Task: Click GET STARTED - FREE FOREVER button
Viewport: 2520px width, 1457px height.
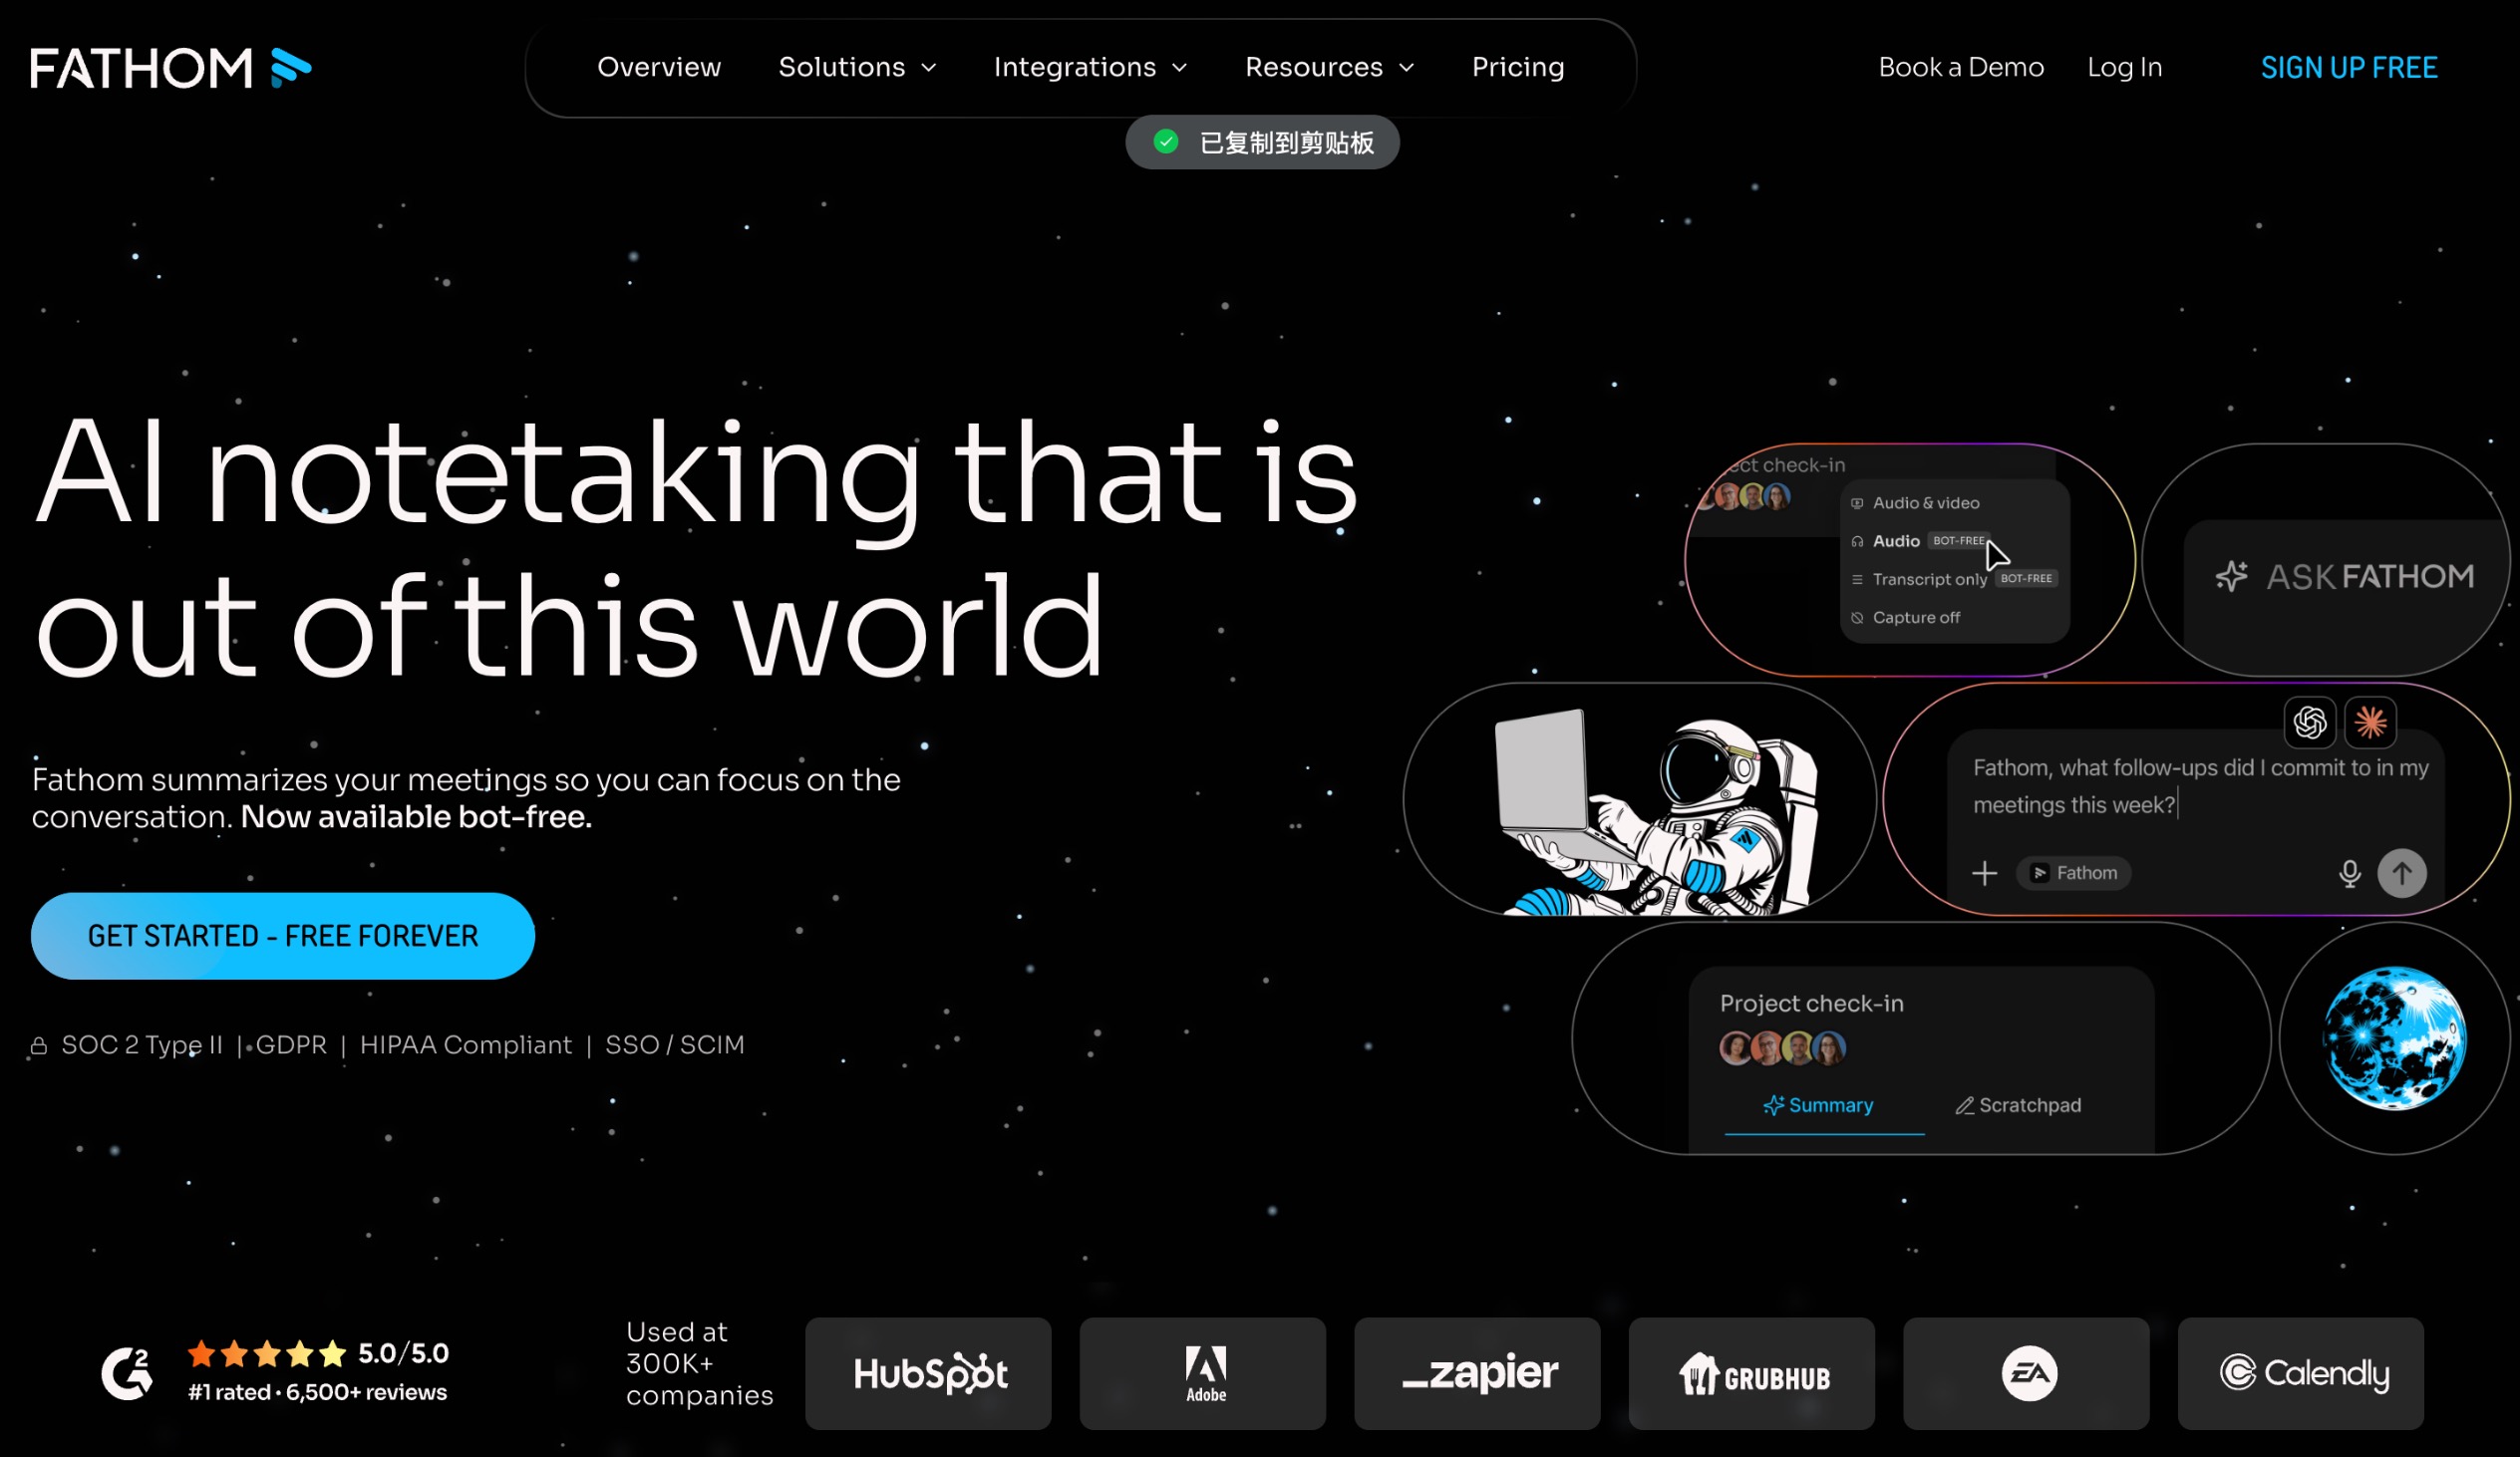Action: click(283, 936)
